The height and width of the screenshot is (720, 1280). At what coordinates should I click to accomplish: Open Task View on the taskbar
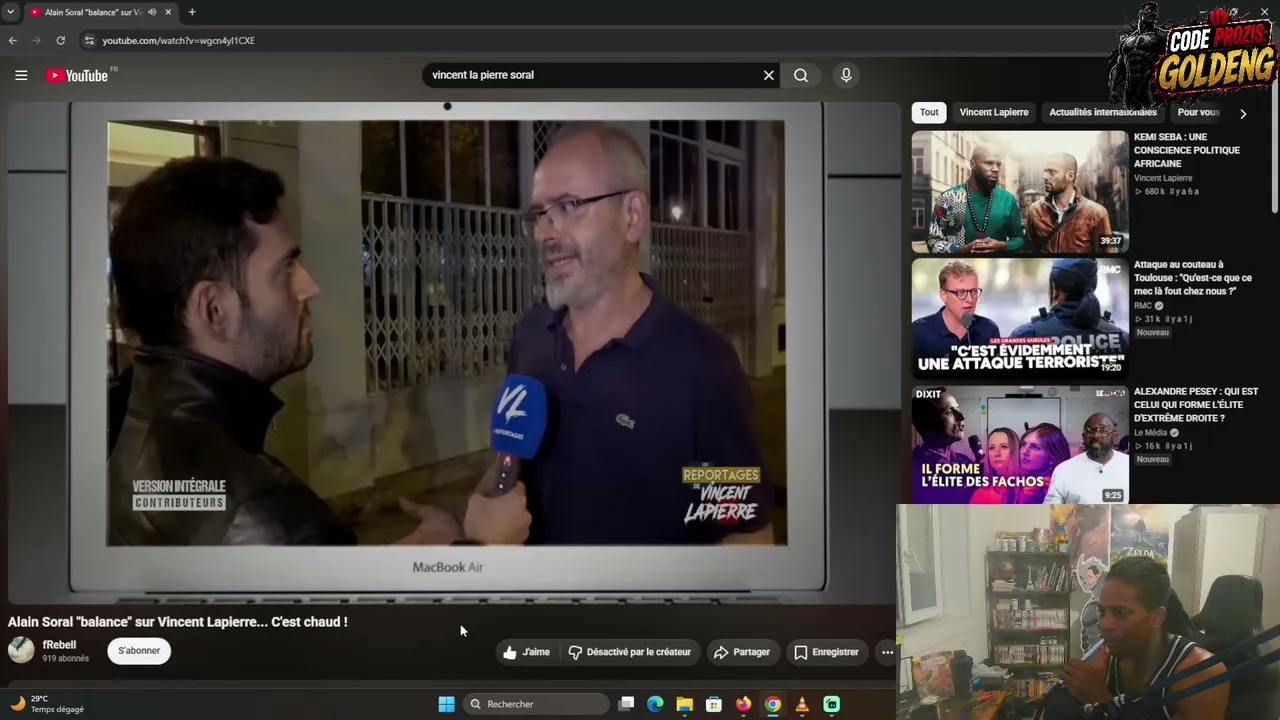(x=626, y=704)
